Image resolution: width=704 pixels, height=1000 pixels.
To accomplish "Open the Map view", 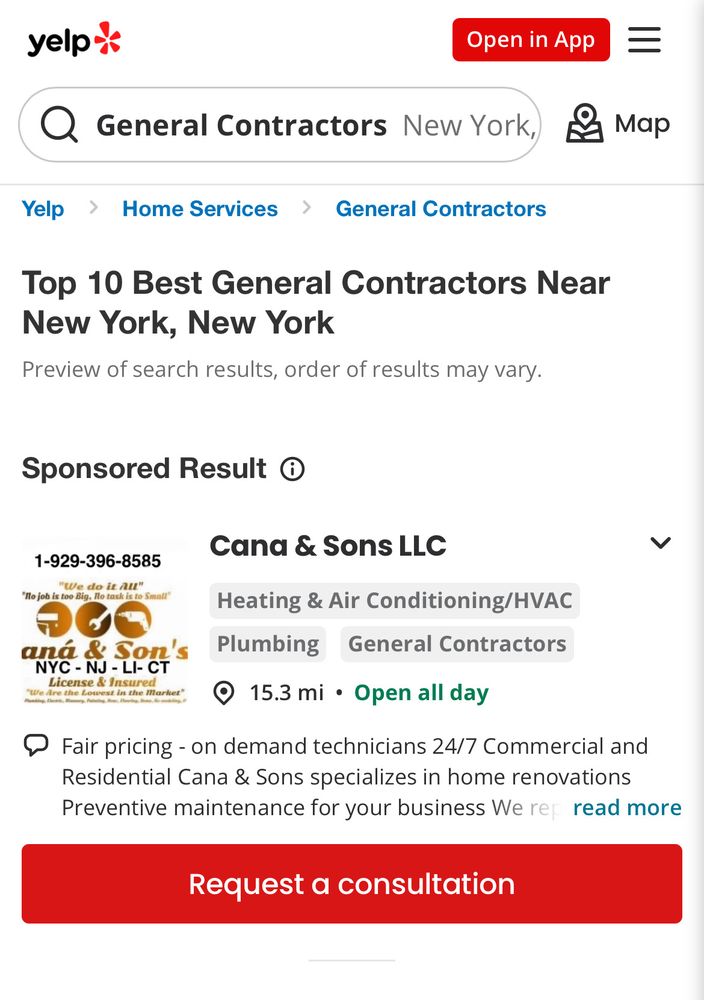I will click(x=618, y=124).
